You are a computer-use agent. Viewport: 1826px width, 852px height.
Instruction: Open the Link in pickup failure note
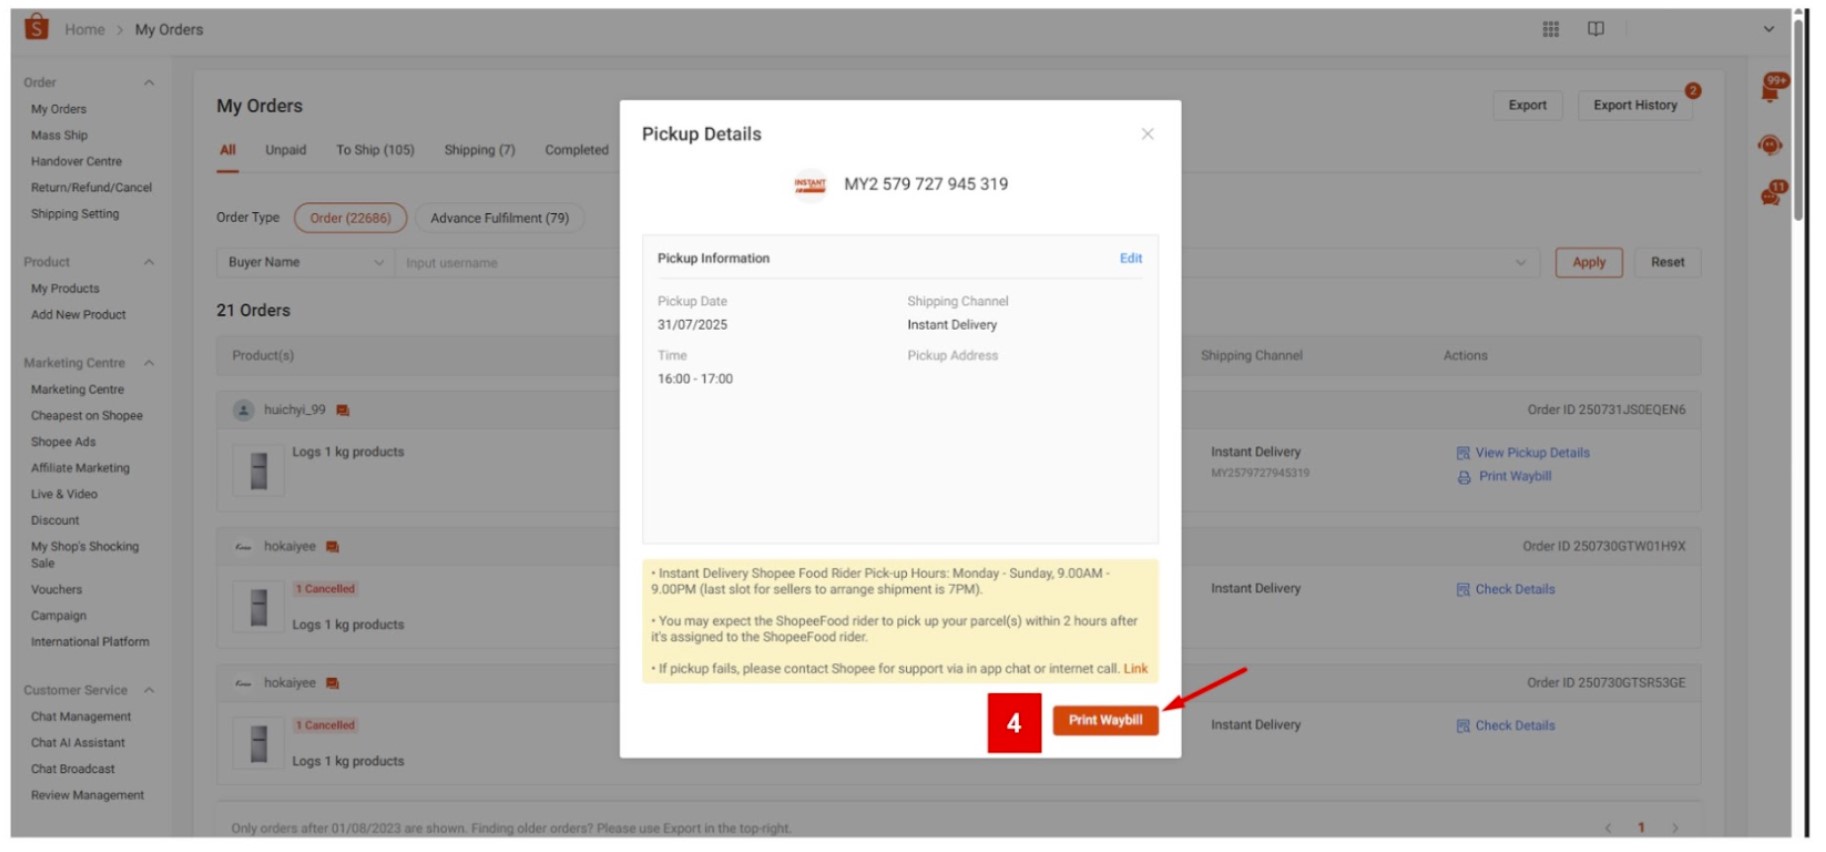point(1135,669)
